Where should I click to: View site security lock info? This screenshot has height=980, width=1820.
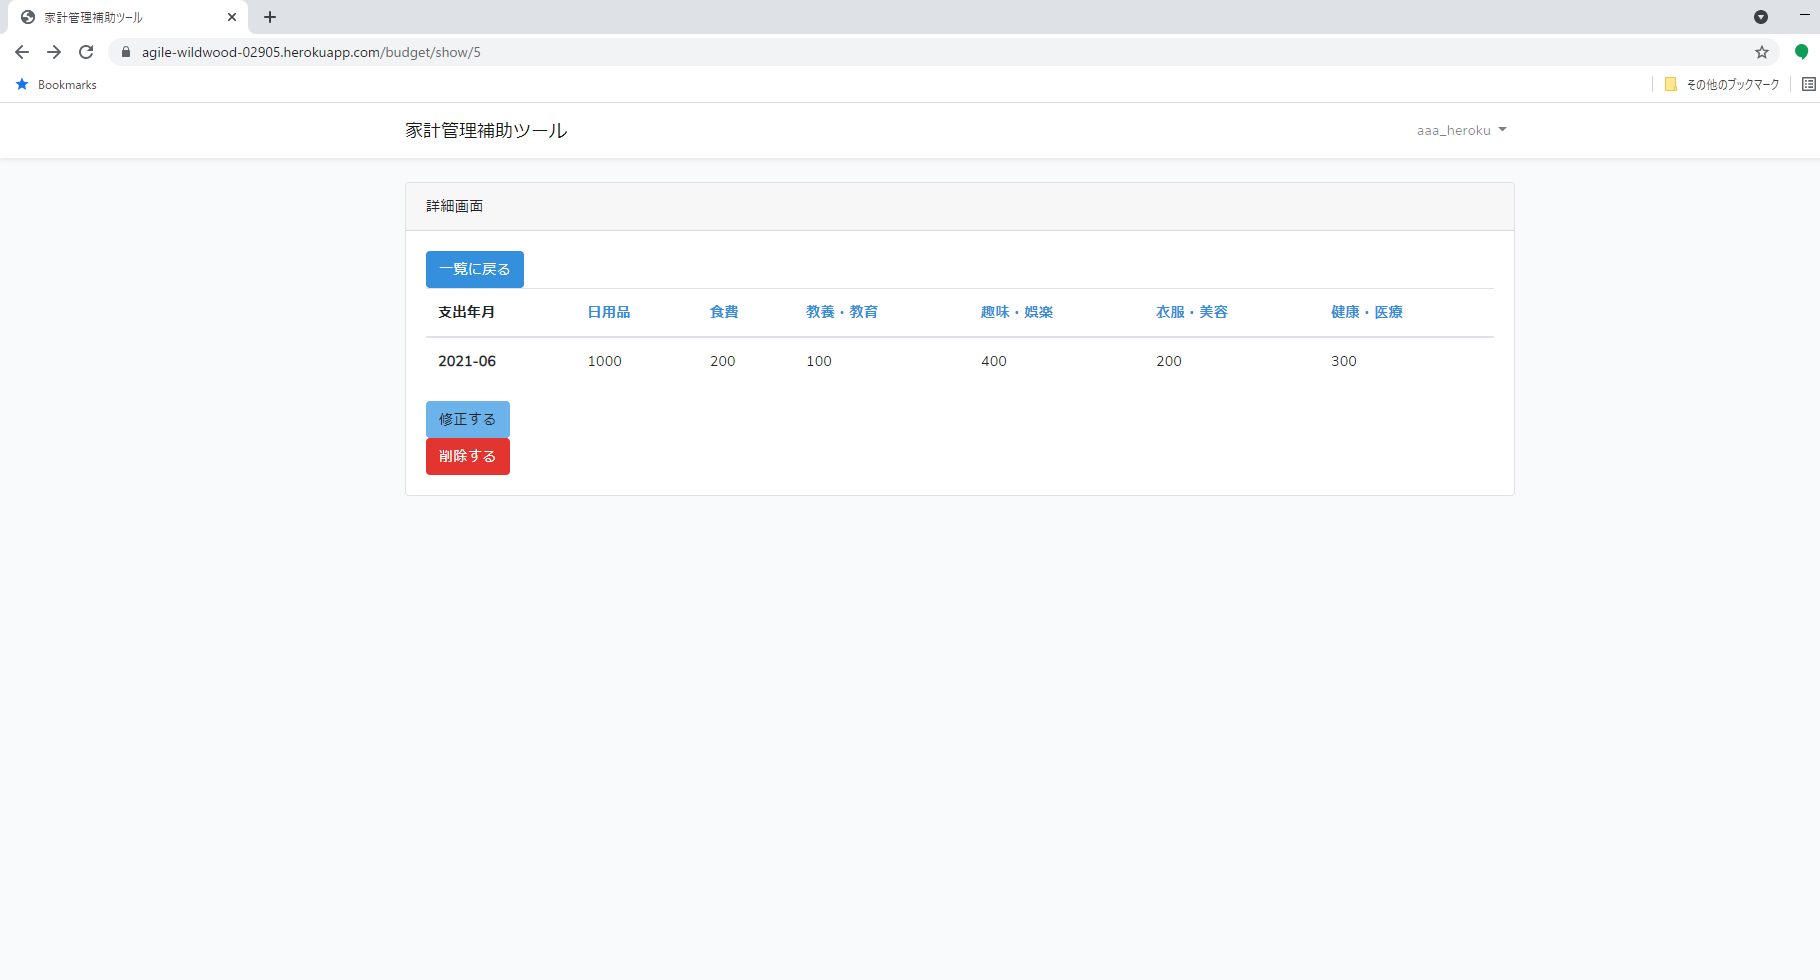tap(126, 52)
